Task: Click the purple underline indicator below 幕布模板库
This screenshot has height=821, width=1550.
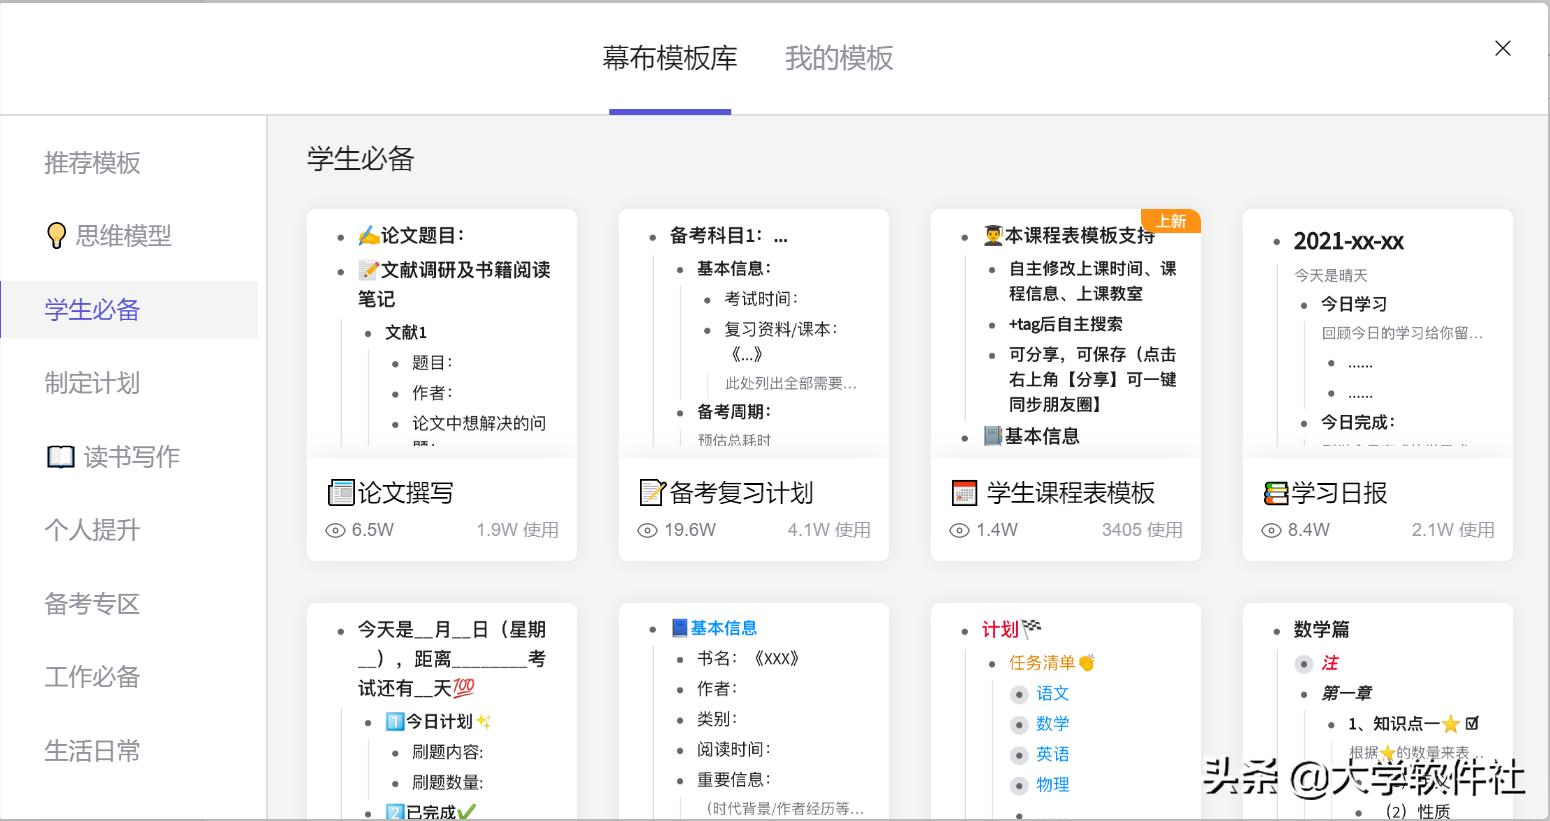Action: pos(669,110)
